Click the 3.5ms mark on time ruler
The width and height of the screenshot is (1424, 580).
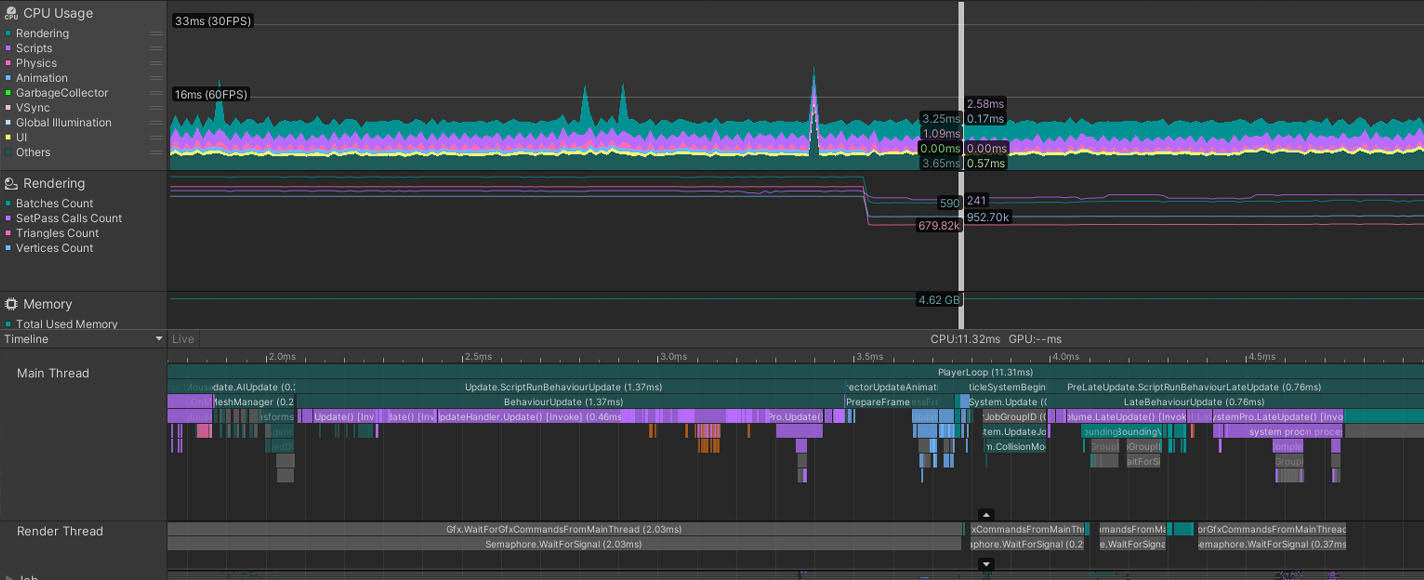pos(869,356)
